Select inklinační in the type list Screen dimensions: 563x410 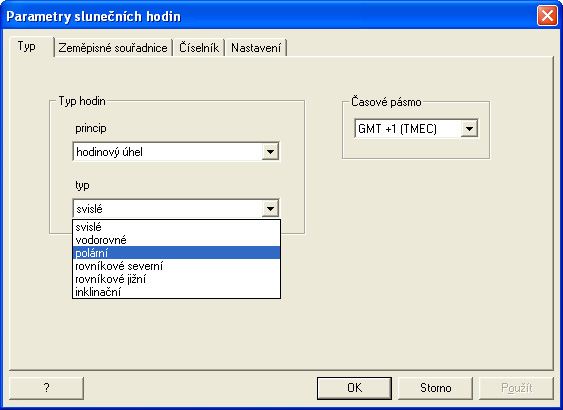[176, 292]
